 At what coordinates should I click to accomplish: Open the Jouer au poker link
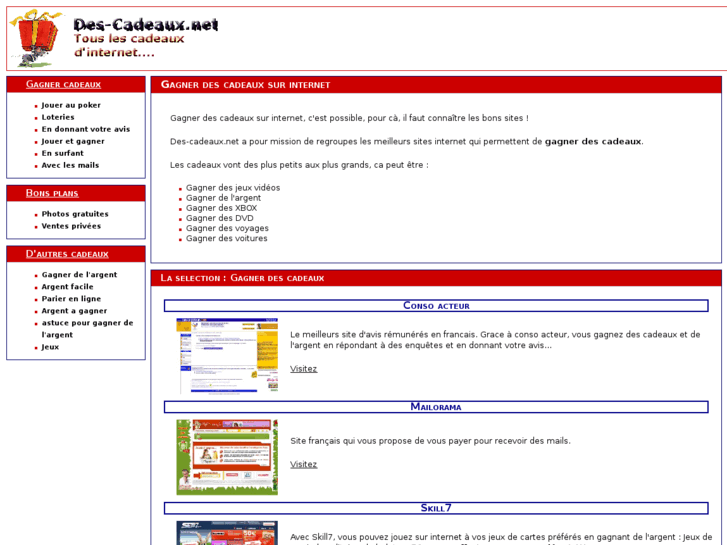tap(71, 105)
